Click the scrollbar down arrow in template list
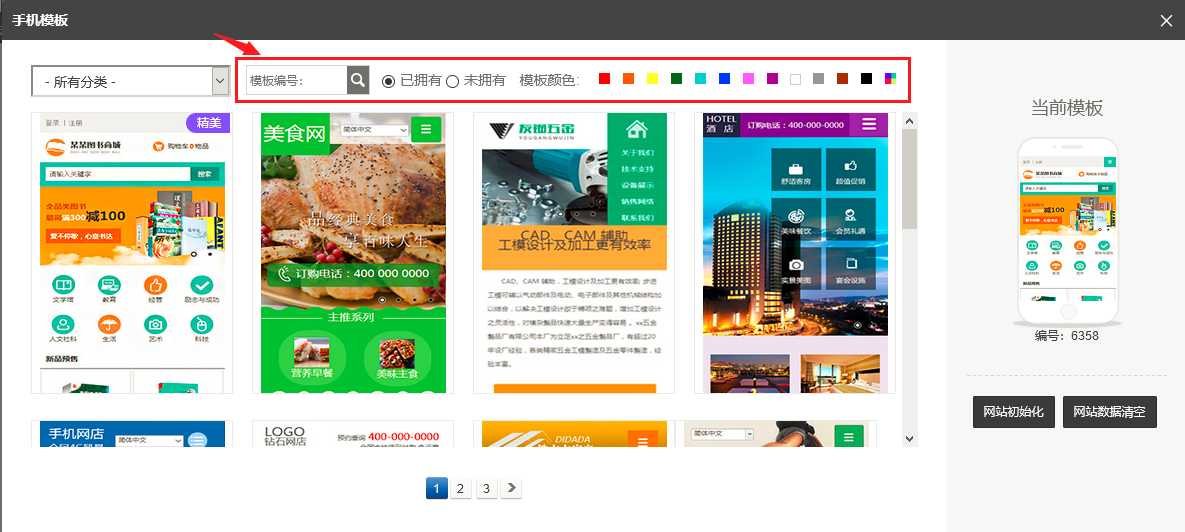Image resolution: width=1185 pixels, height=532 pixels. 909,438
